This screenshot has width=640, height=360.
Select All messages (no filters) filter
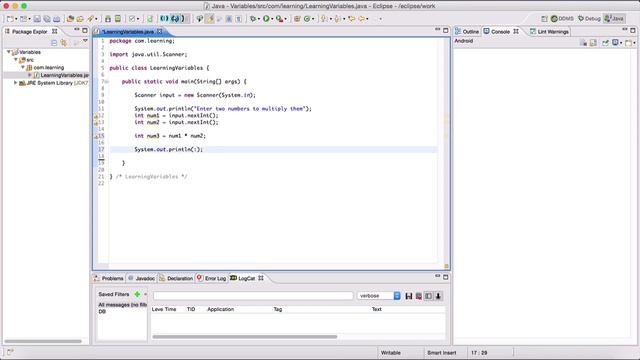pyautogui.click(x=122, y=305)
